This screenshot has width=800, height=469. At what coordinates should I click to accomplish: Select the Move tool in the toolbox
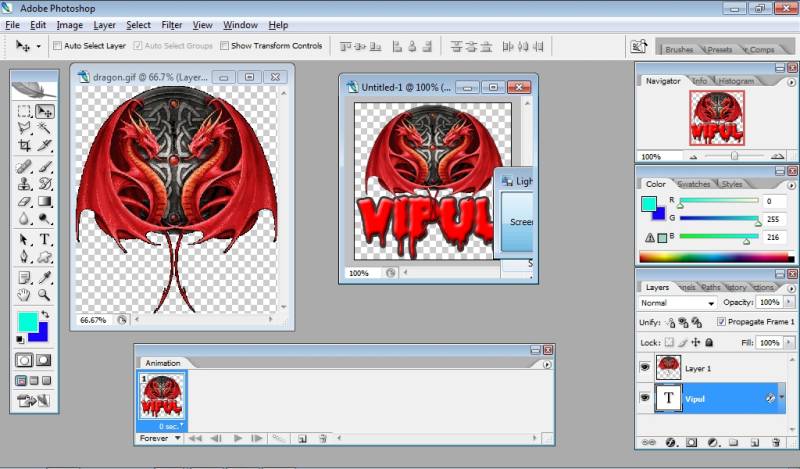[x=45, y=111]
